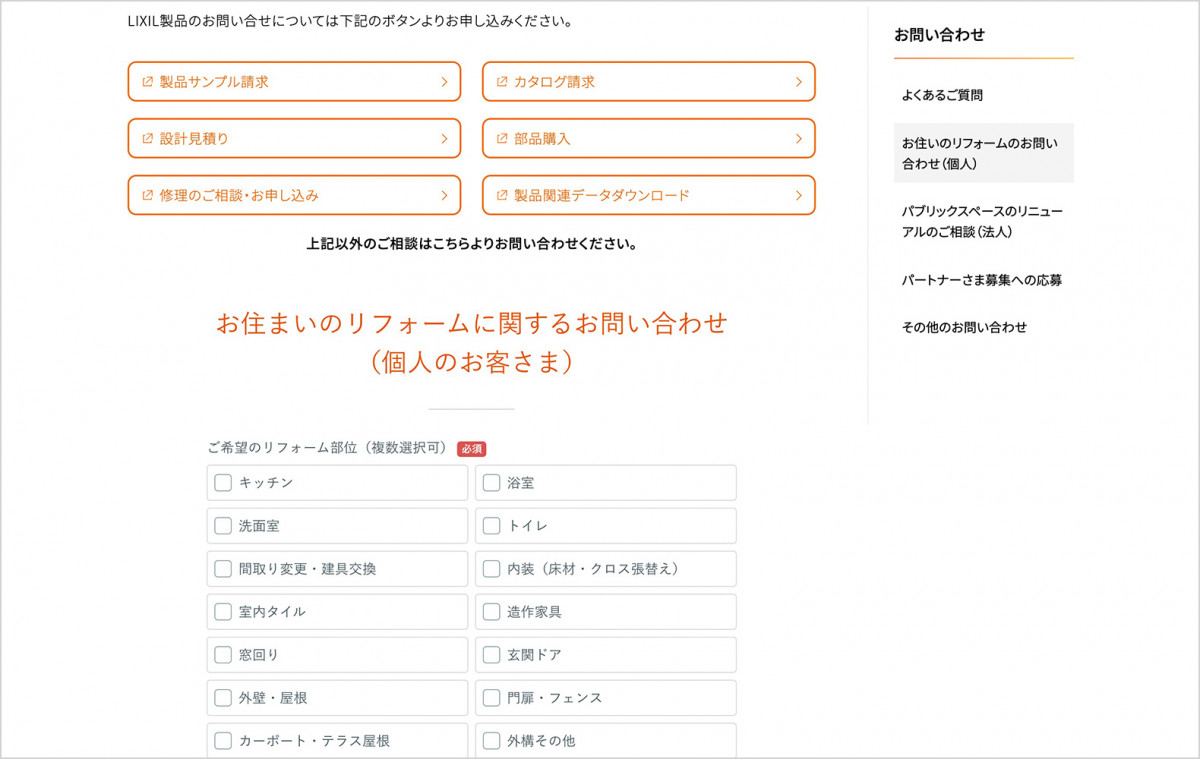The image size is (1200, 759).
Task: Click the 設計見積り button
Action: click(x=294, y=139)
